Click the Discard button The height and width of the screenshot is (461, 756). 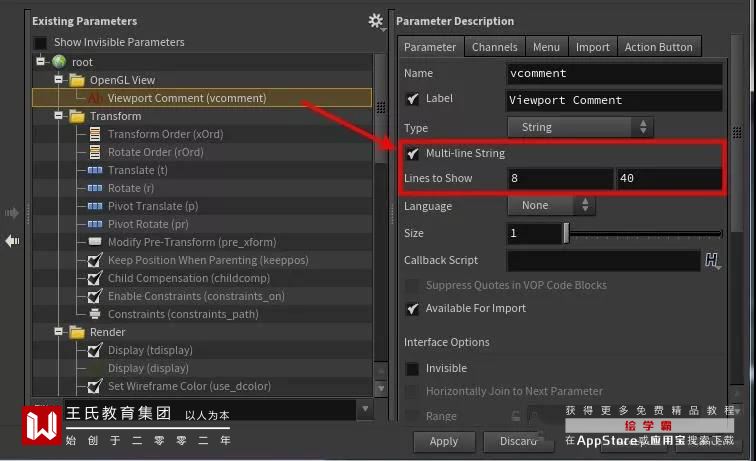tap(518, 441)
